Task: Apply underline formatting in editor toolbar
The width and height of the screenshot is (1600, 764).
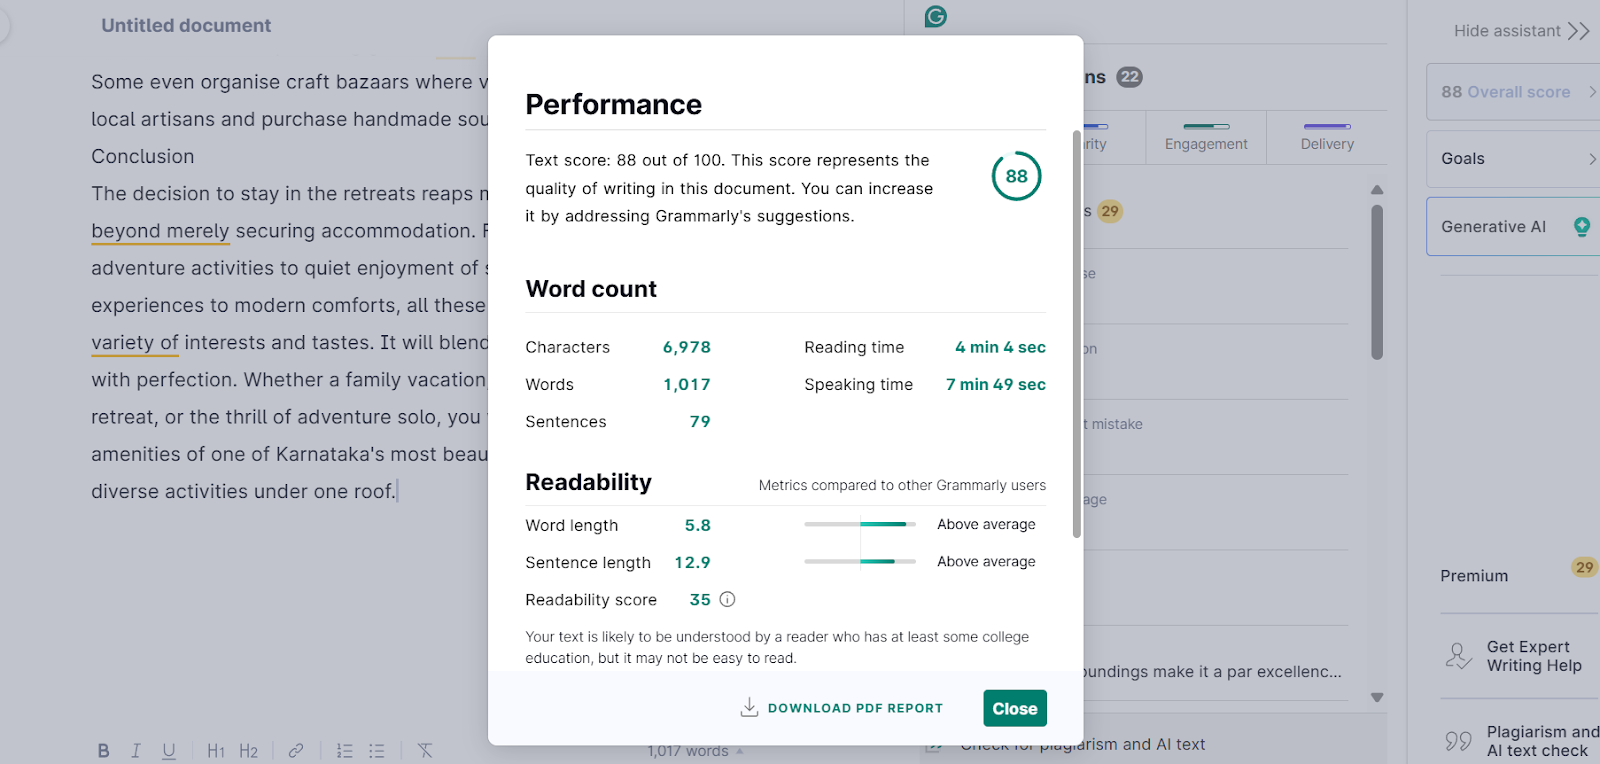Action: click(x=169, y=751)
